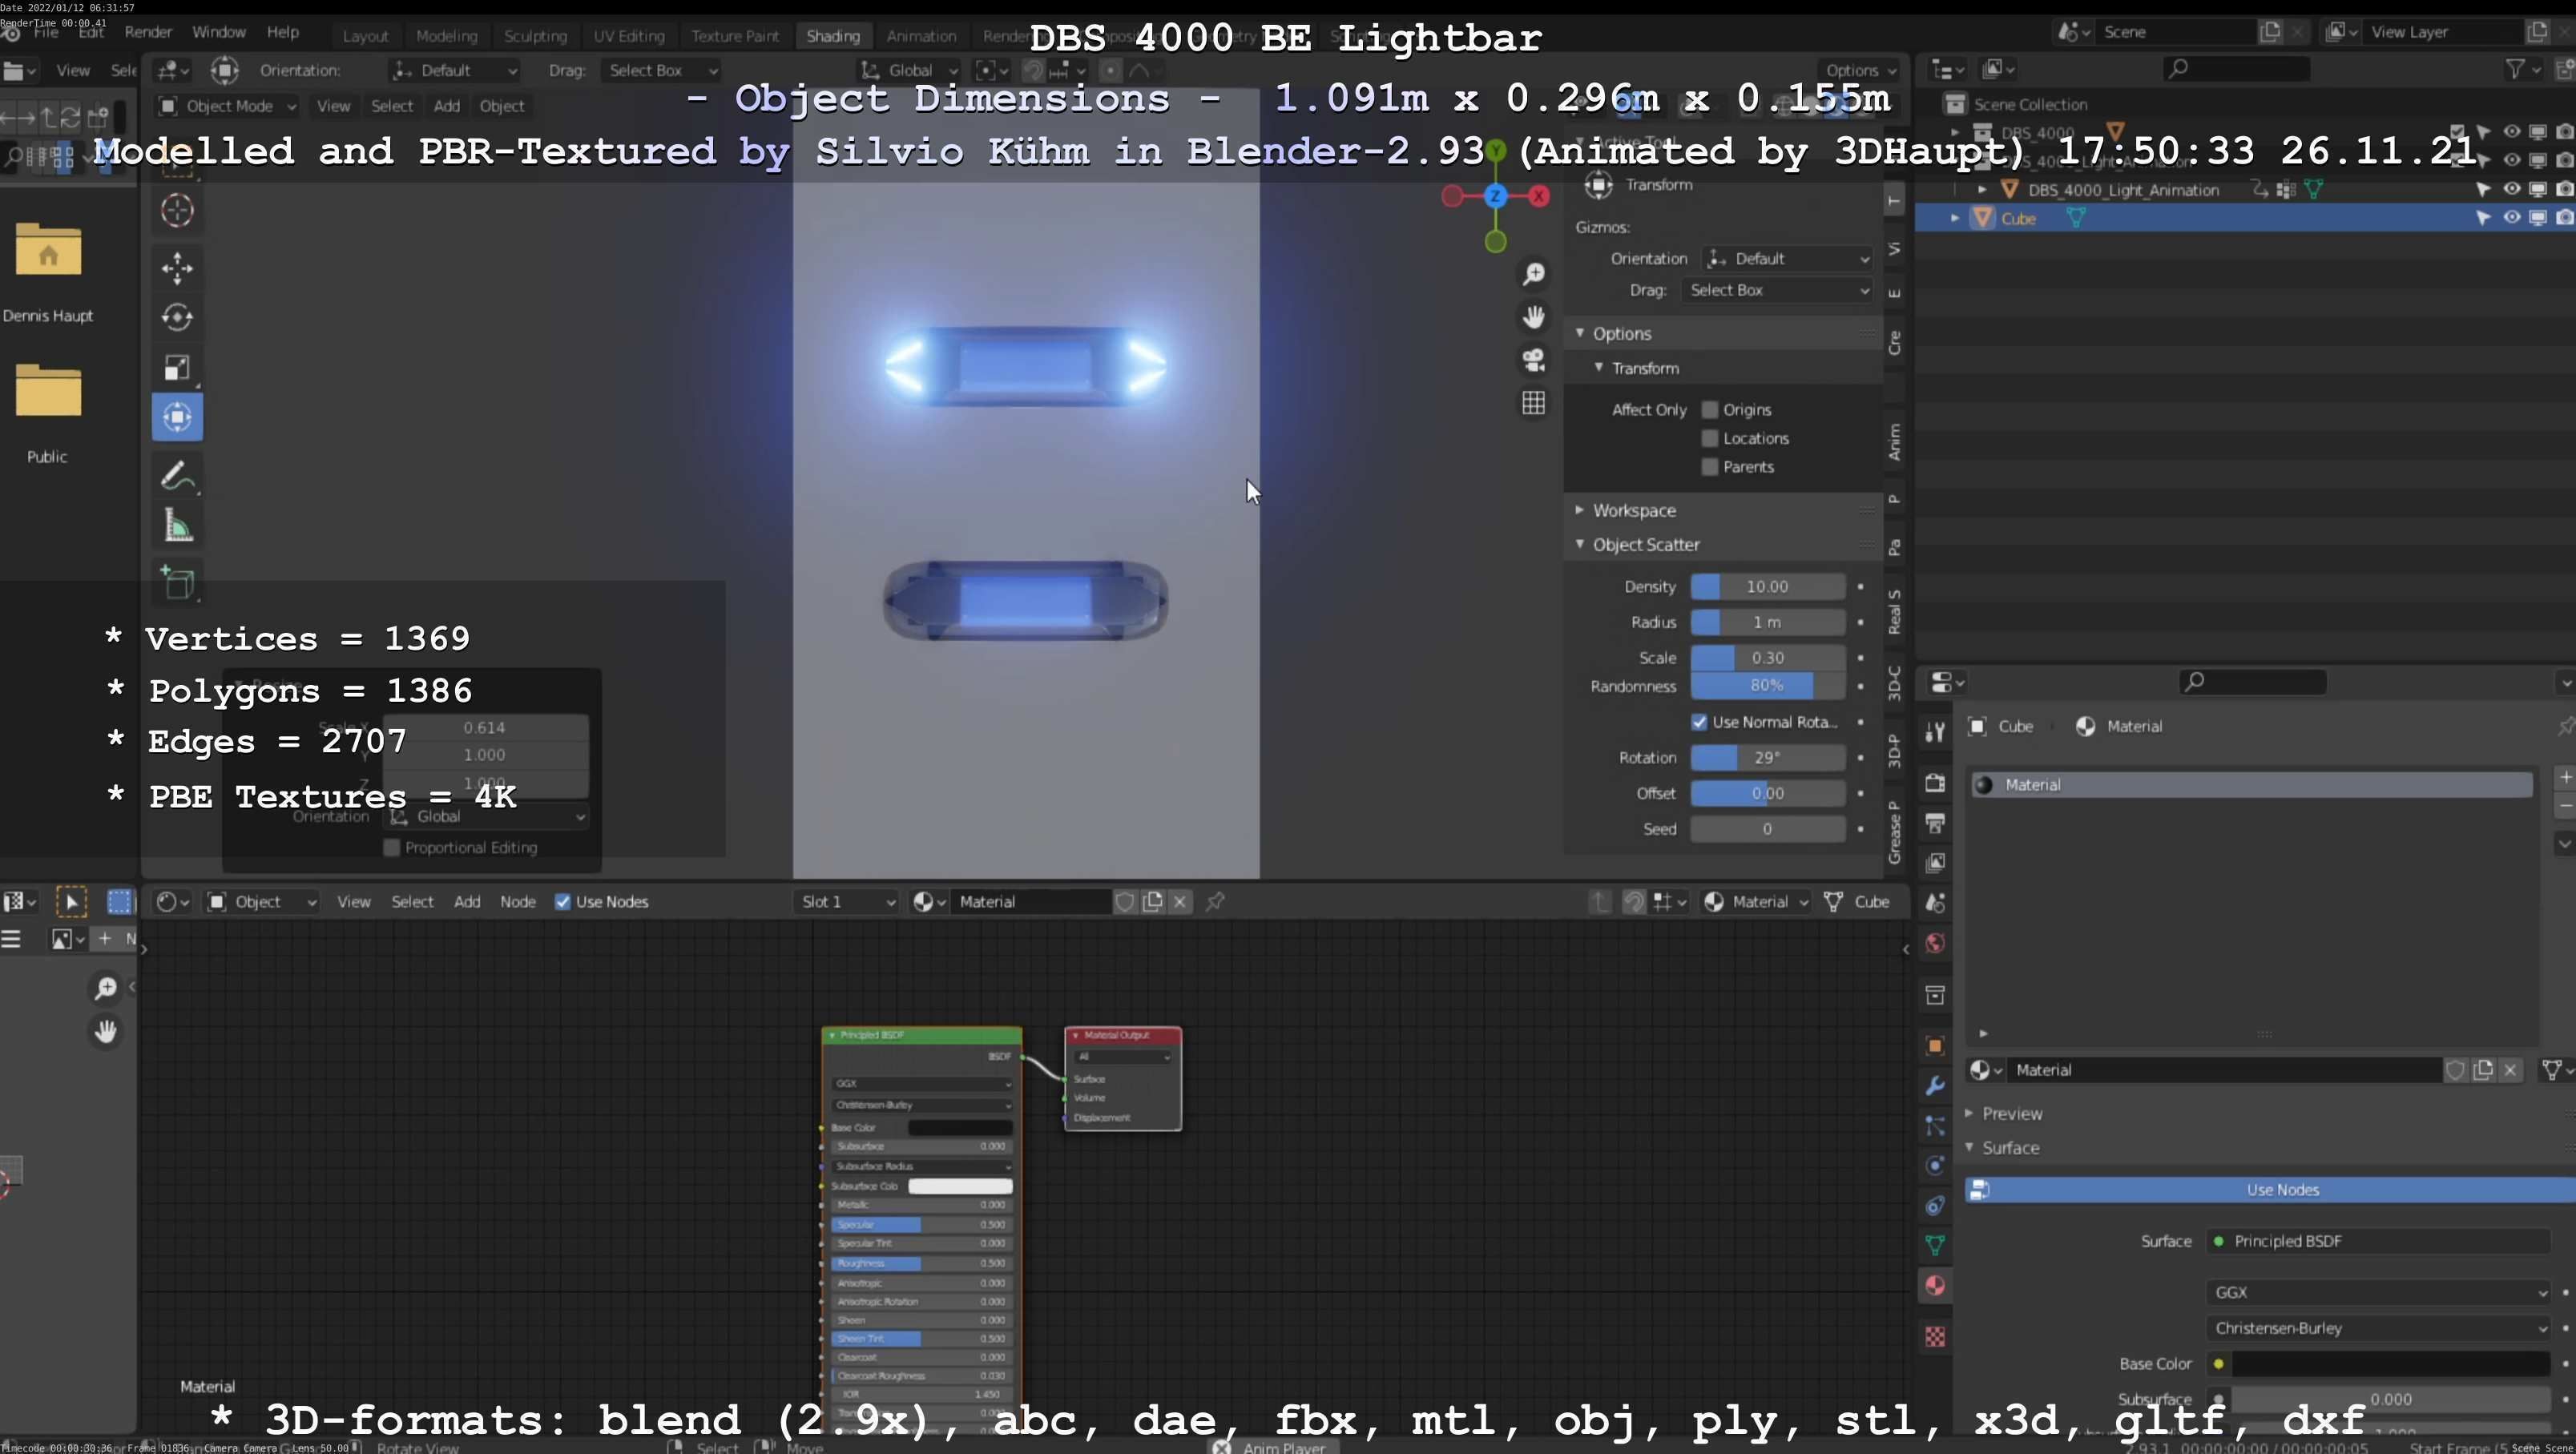Click the outliner search field
Viewport: 2576px width, 1454px height.
2236,68
